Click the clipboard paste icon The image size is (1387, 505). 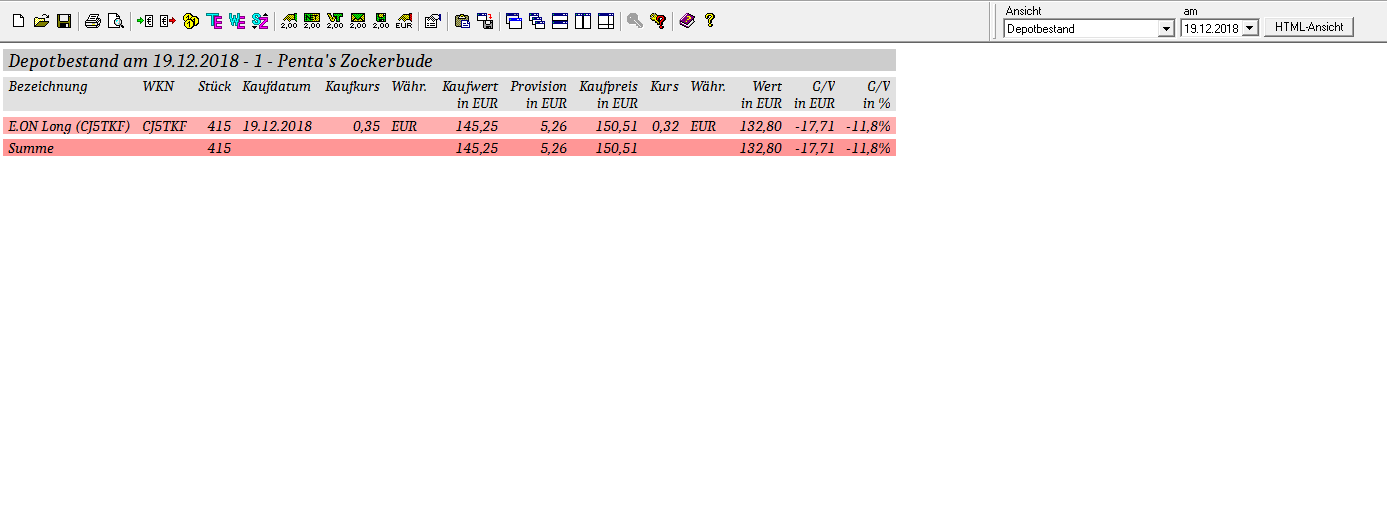tap(462, 20)
